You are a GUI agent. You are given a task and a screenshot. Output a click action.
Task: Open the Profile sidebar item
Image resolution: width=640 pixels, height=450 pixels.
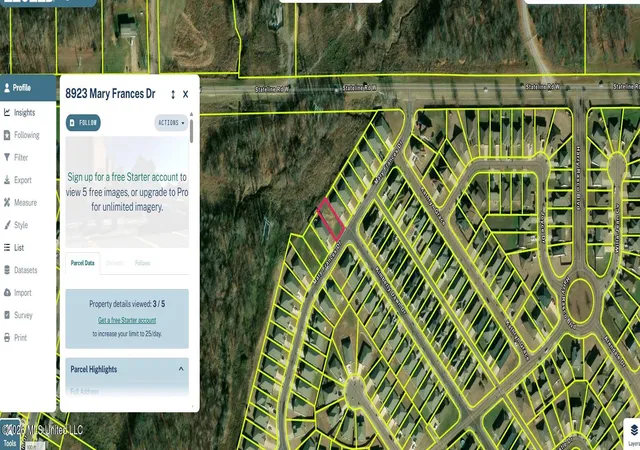[28, 88]
